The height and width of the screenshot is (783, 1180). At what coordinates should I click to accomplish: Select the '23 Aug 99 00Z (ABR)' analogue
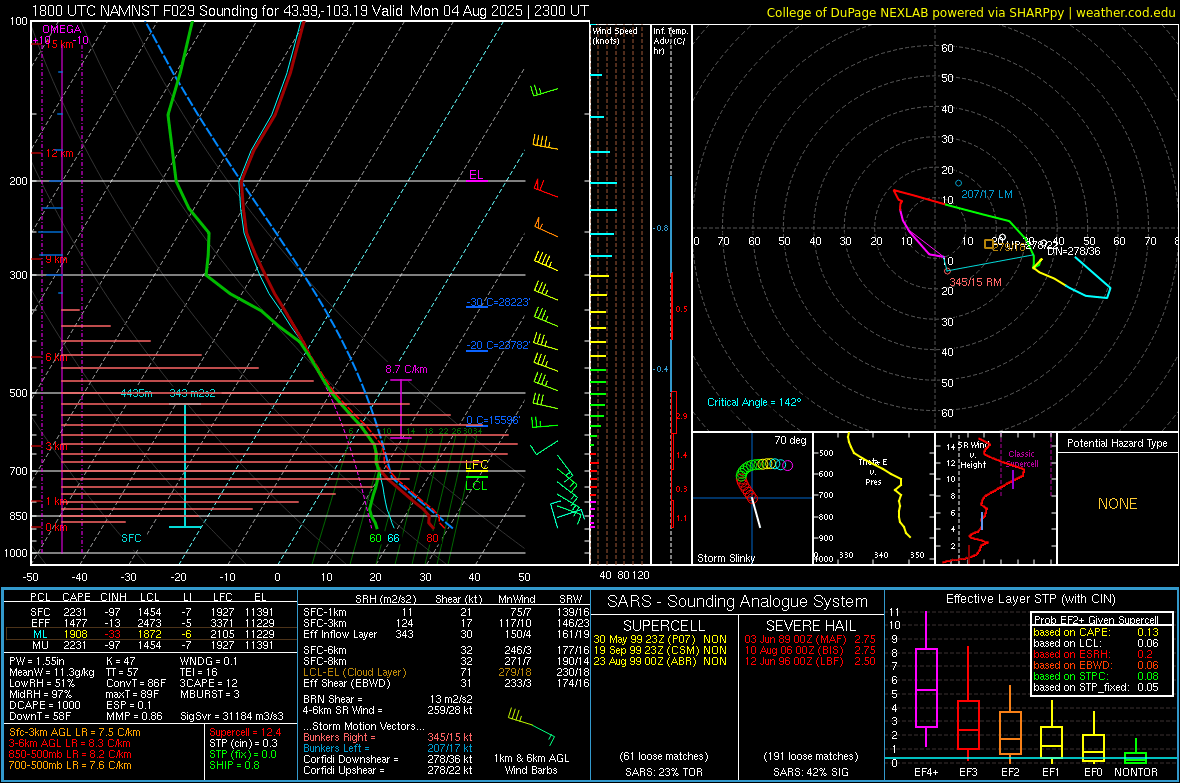660,661
